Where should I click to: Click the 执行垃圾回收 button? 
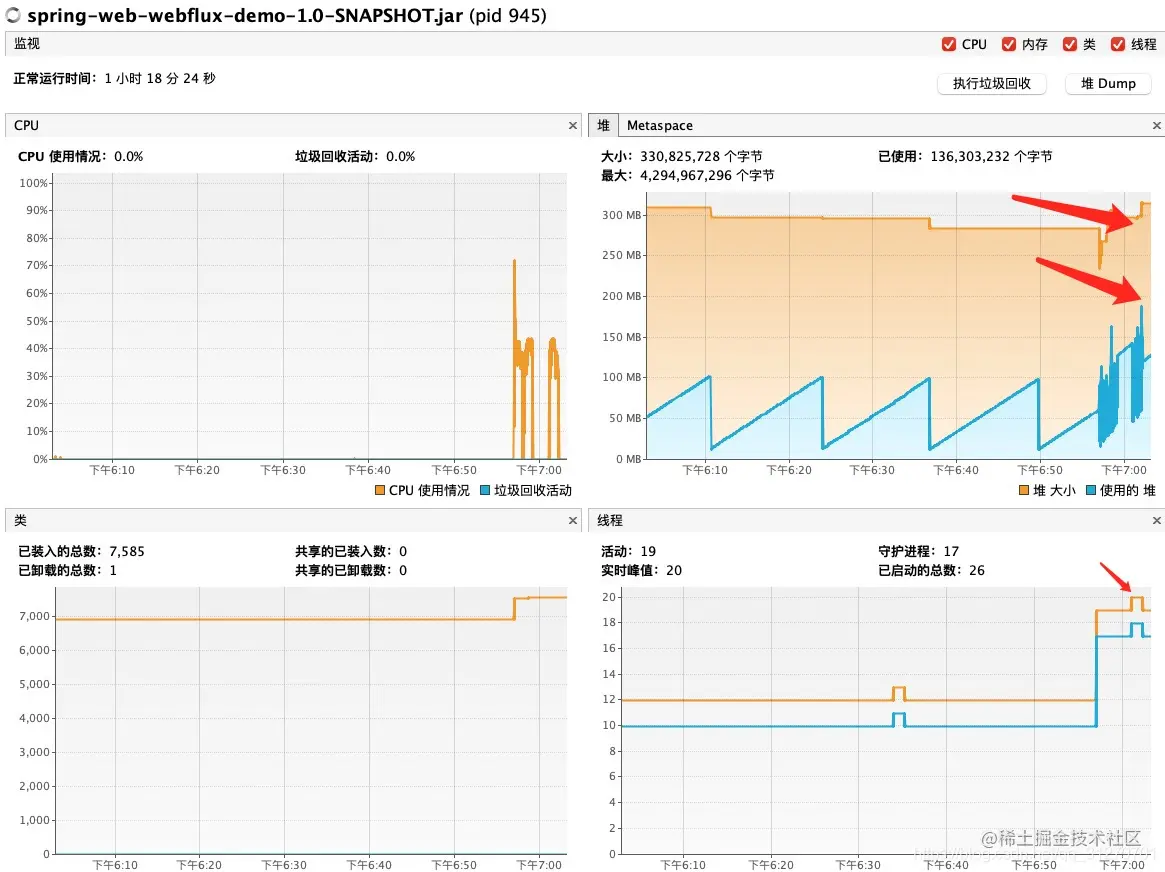[992, 83]
